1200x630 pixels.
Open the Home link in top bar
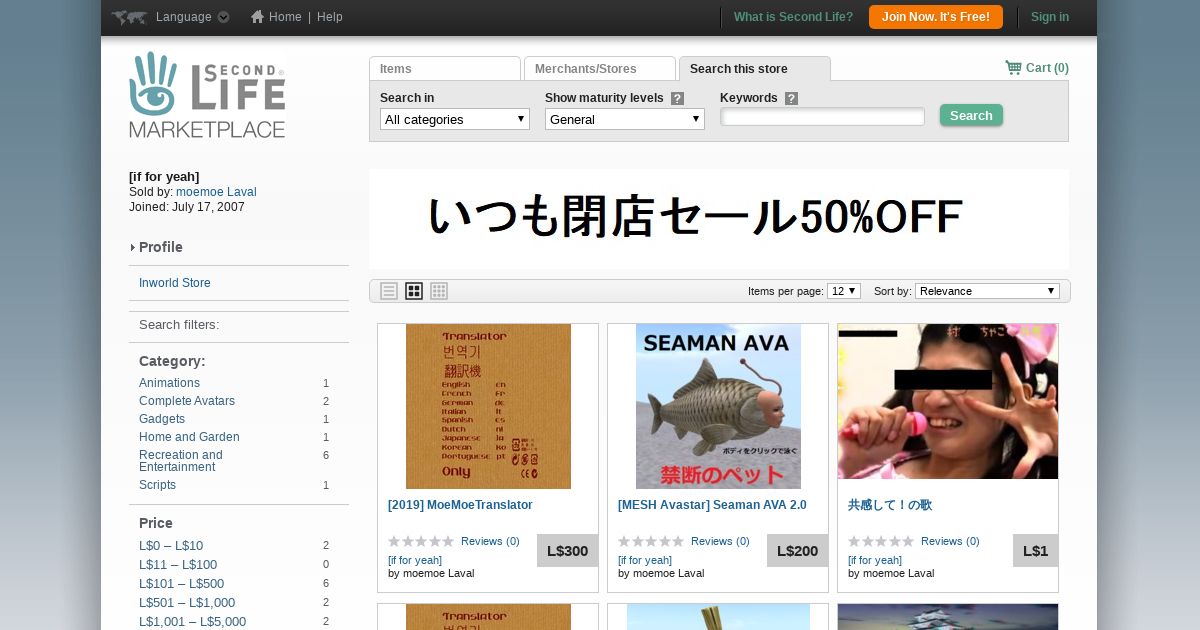click(x=285, y=17)
